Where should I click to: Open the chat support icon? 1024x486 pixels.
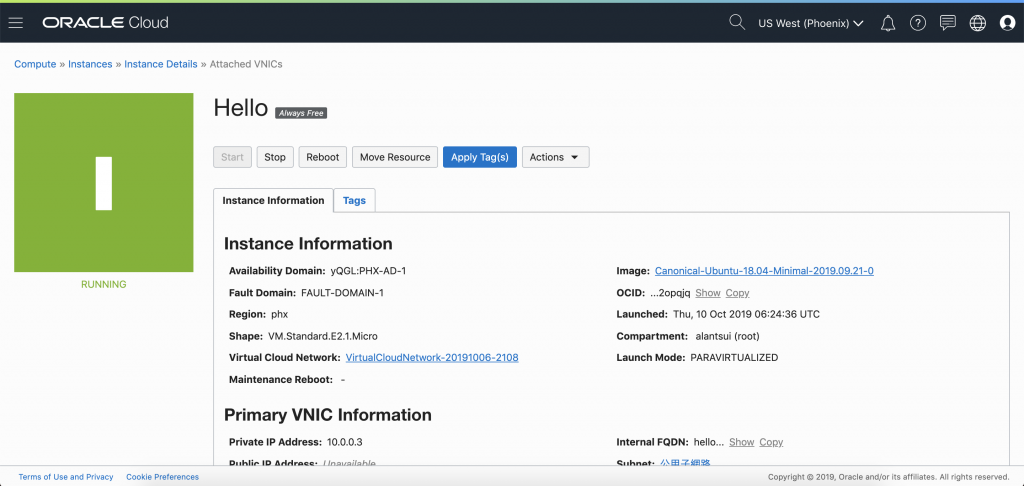coord(948,24)
